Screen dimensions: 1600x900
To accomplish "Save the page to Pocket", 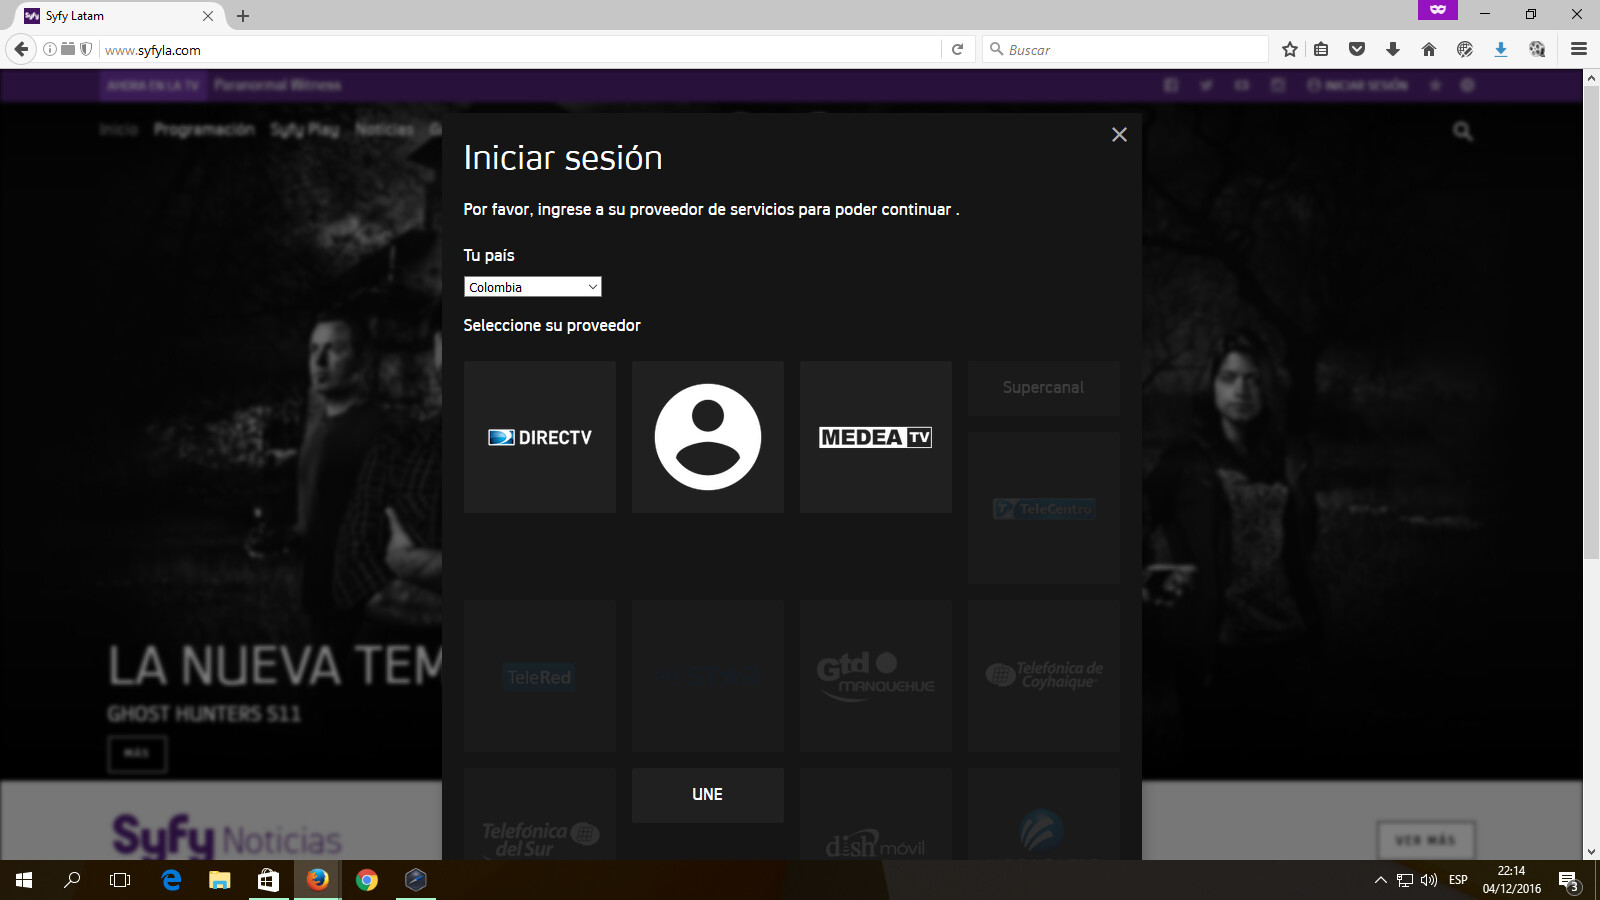I will (1357, 49).
